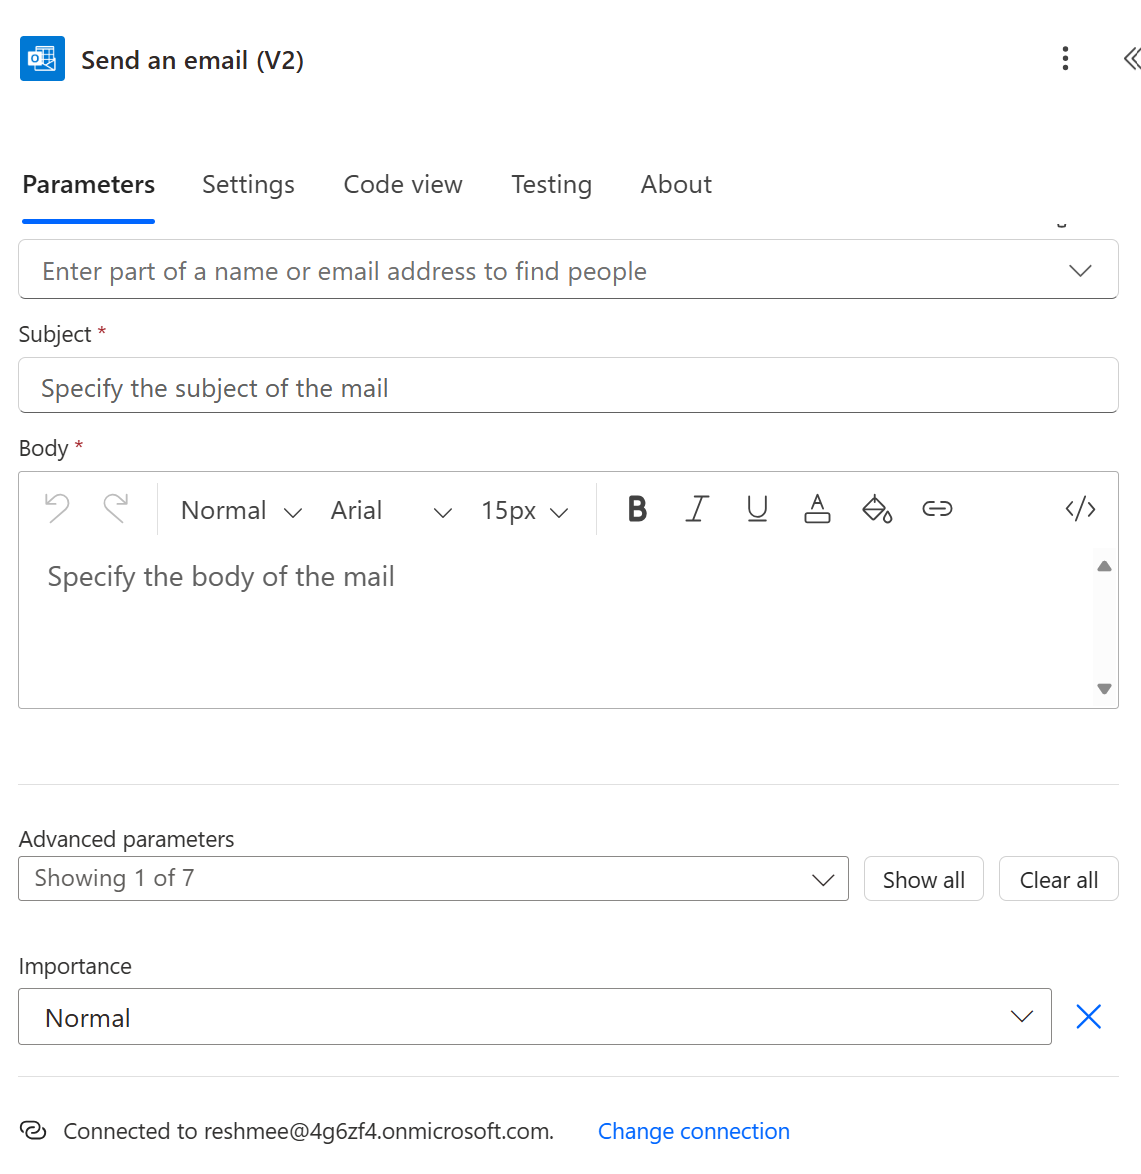Click the Outlook connector icon next to the title

(x=42, y=58)
